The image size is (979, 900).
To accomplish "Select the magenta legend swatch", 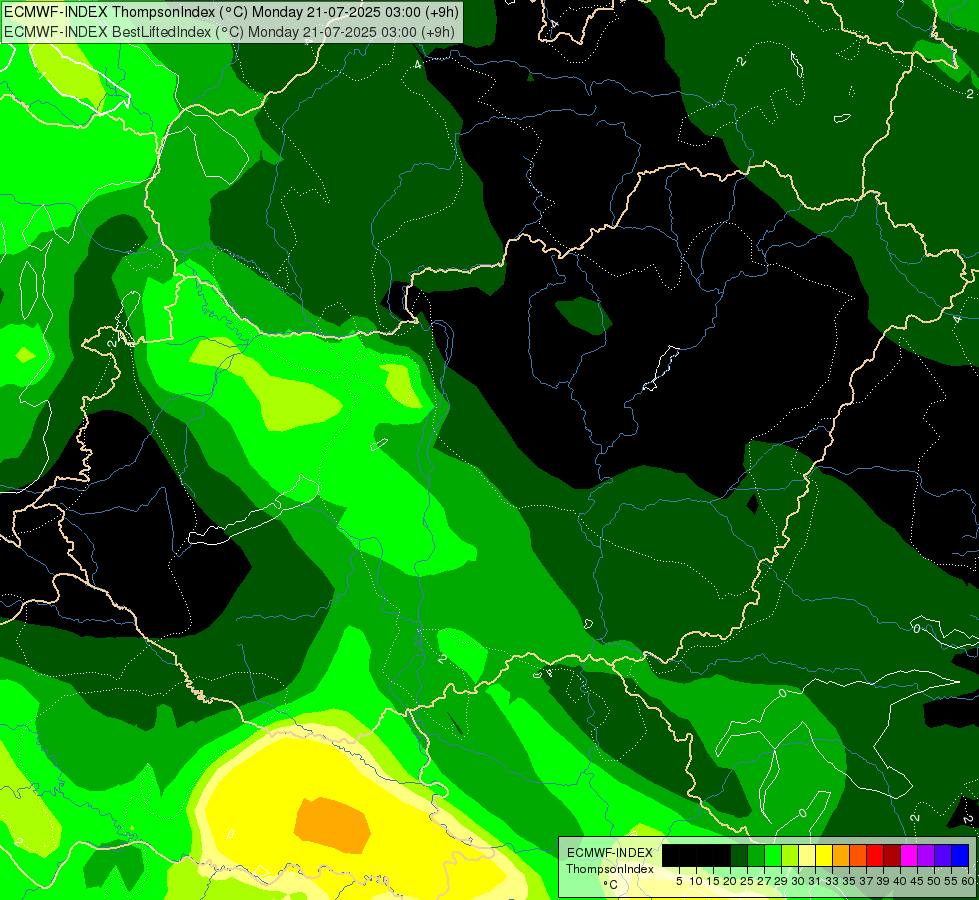I will 909,855.
